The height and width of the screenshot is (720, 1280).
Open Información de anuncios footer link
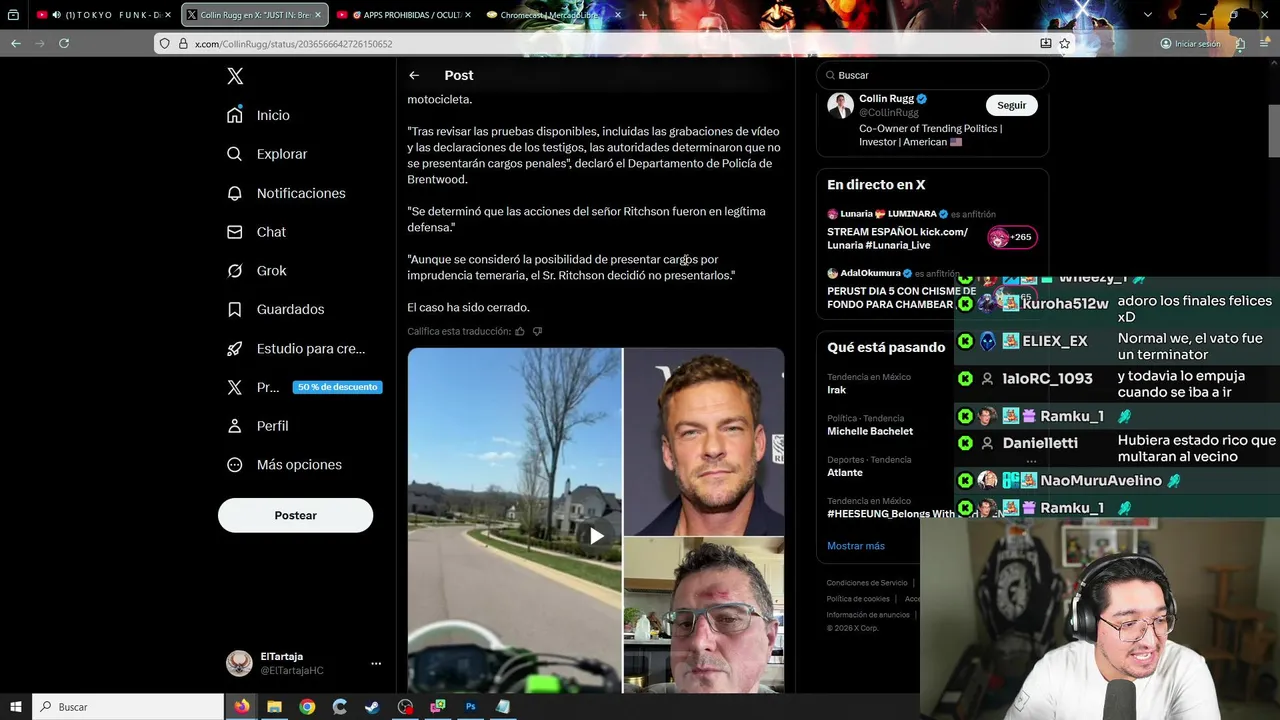pyautogui.click(x=868, y=615)
